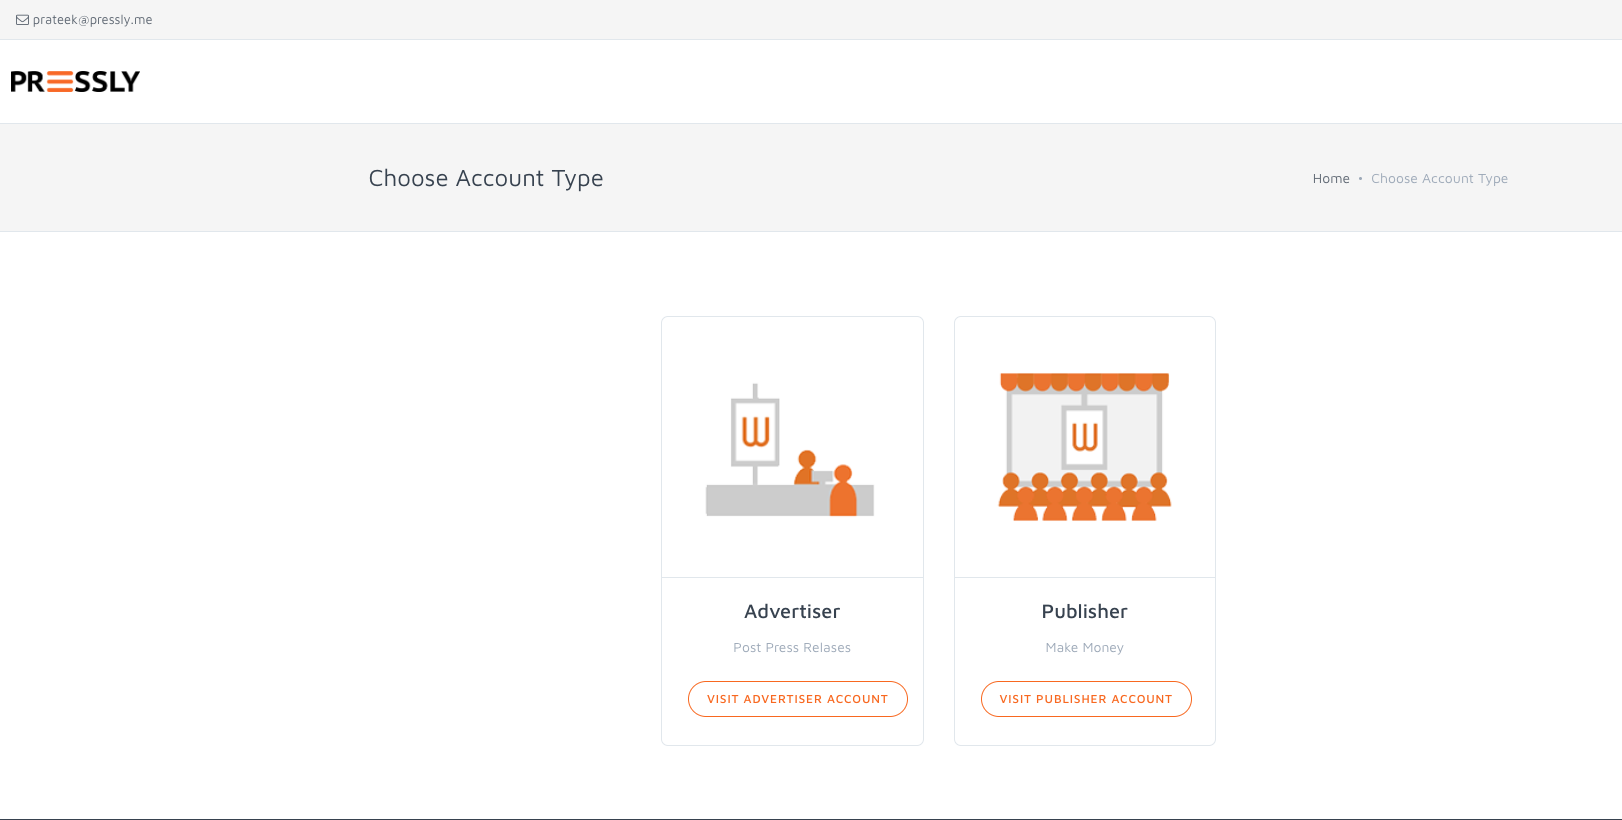Click the Advertiser card title
This screenshot has height=820, width=1622.
tap(792, 612)
